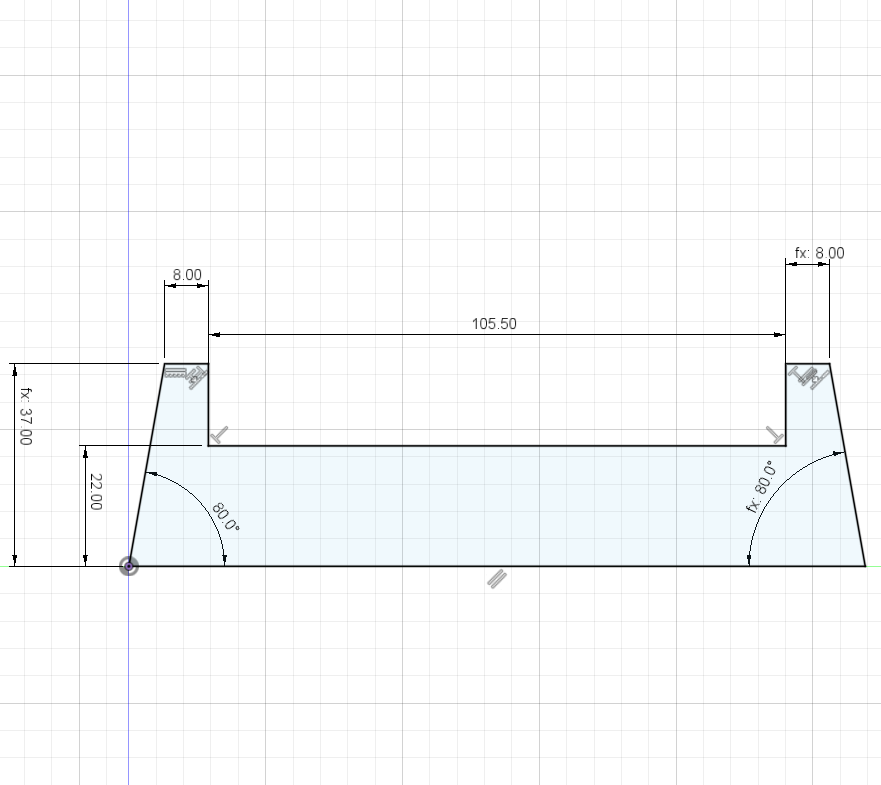Select the long bottom baseline of the sketch
This screenshot has height=785, width=881.
tap(497, 566)
